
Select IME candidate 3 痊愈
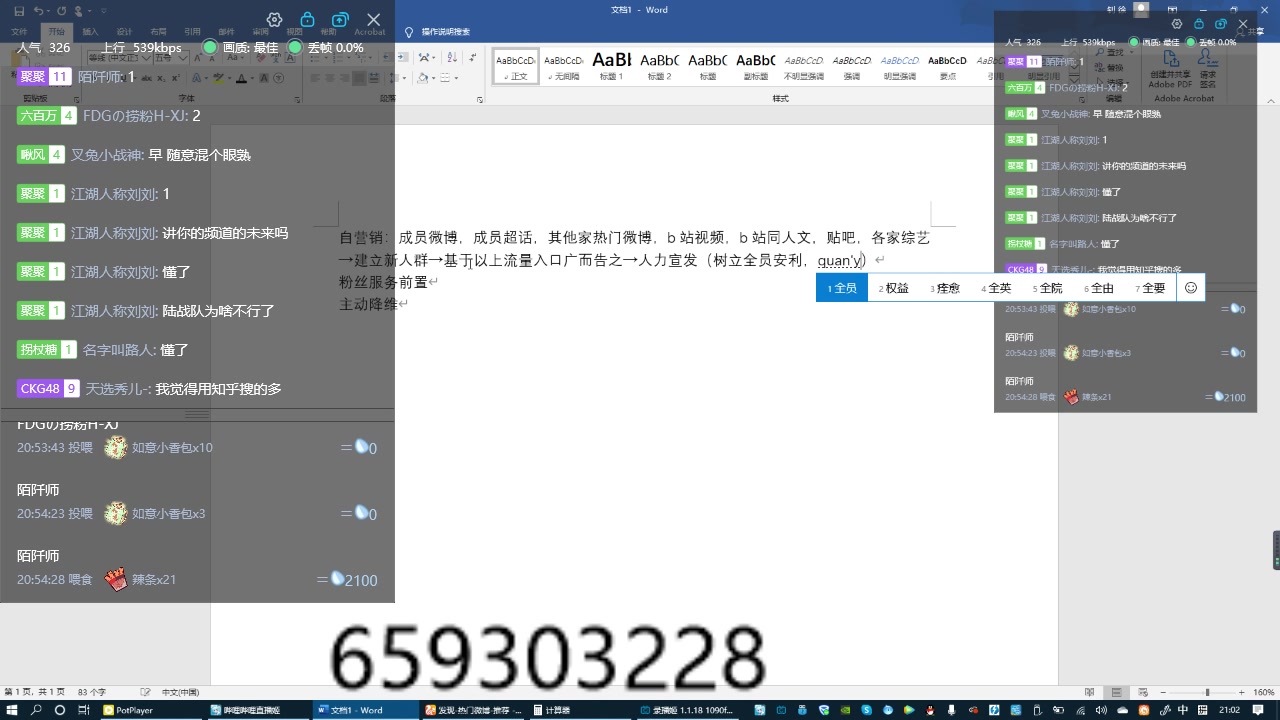click(x=945, y=288)
